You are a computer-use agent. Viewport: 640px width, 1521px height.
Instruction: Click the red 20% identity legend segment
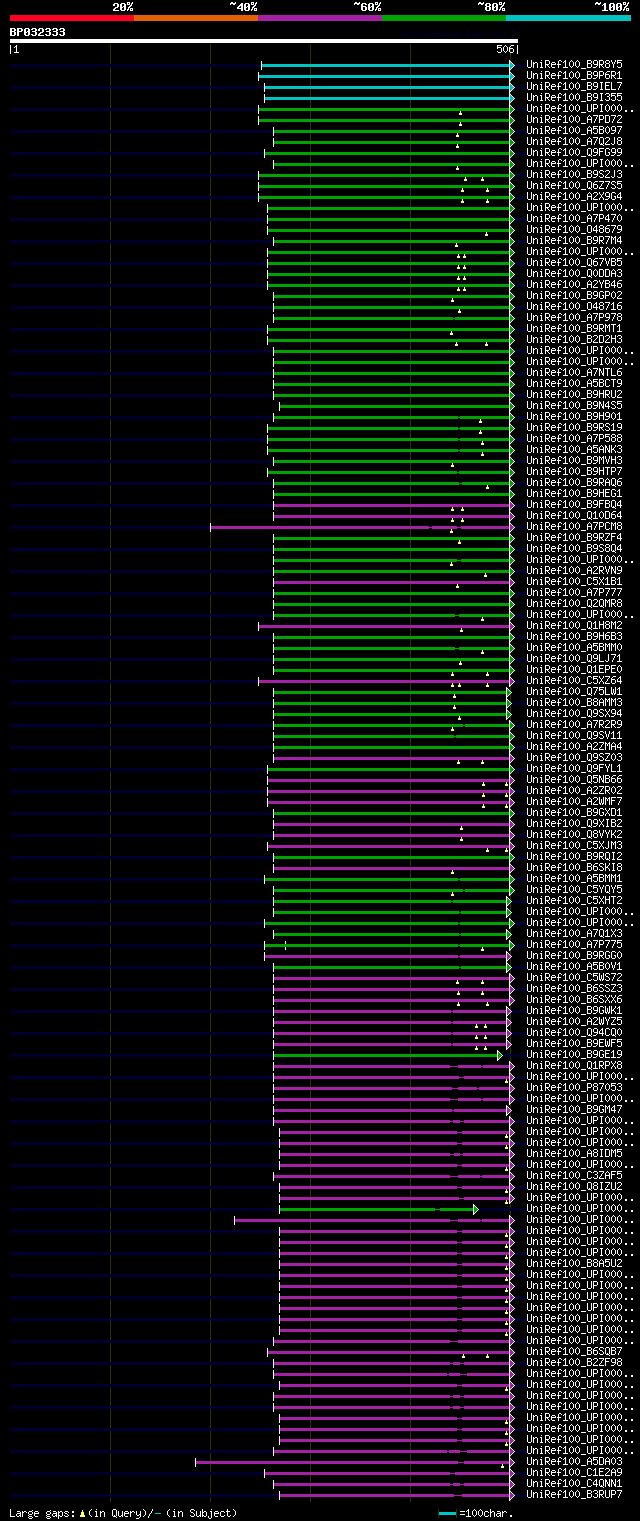(x=72, y=18)
